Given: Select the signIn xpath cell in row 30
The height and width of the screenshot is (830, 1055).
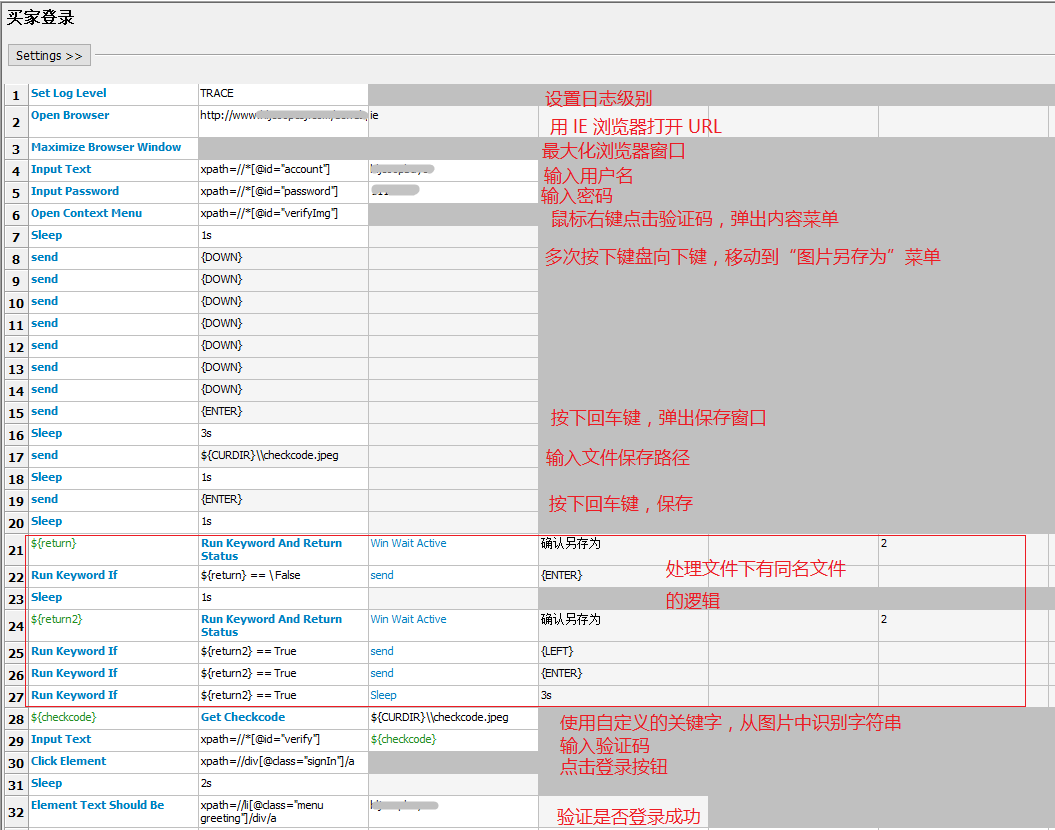Looking at the screenshot, I should point(283,761).
